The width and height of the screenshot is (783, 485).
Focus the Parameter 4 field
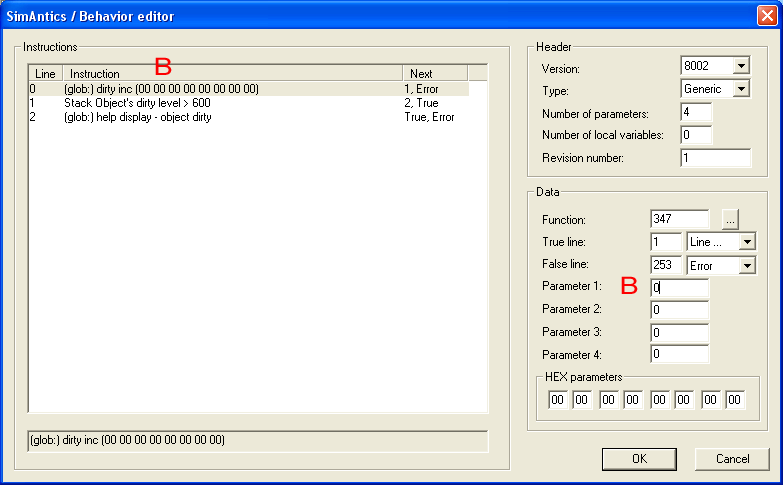680,355
